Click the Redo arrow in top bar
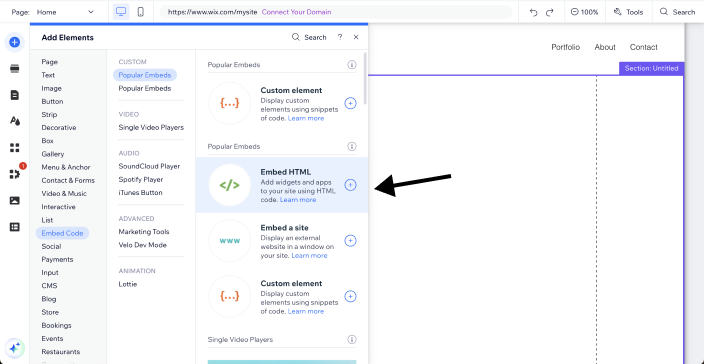The height and width of the screenshot is (364, 704). (x=550, y=13)
